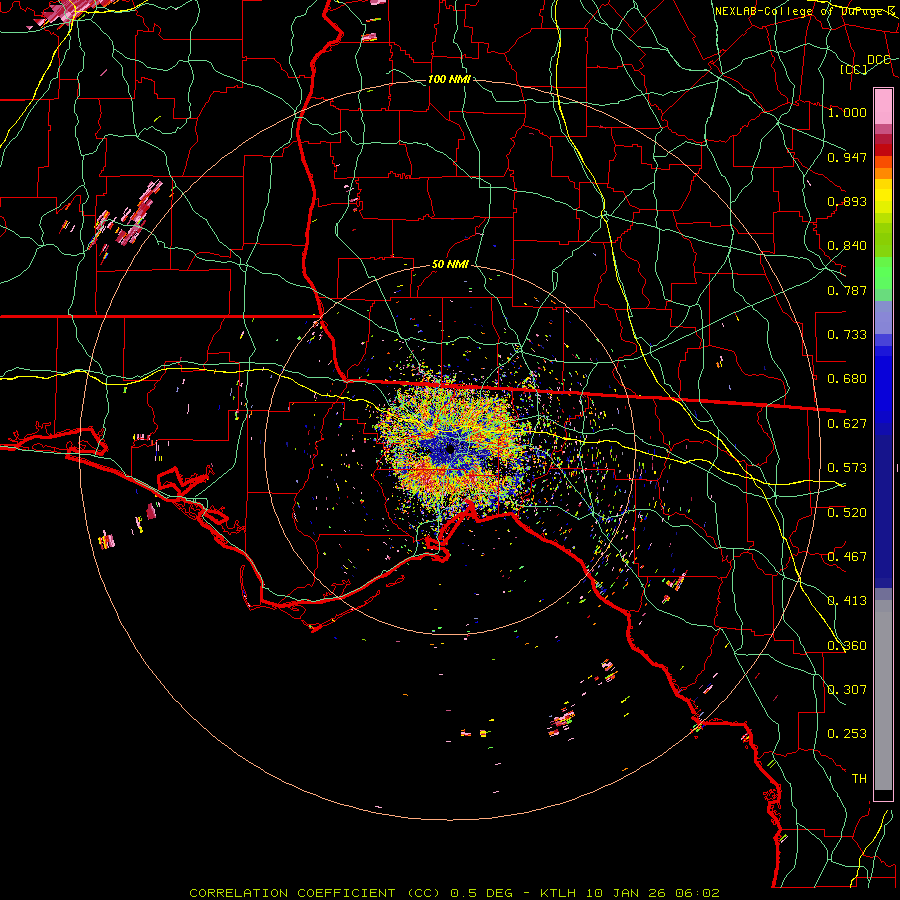900x900 pixels.
Task: Click the 0.947 color scale value
Action: tap(847, 157)
